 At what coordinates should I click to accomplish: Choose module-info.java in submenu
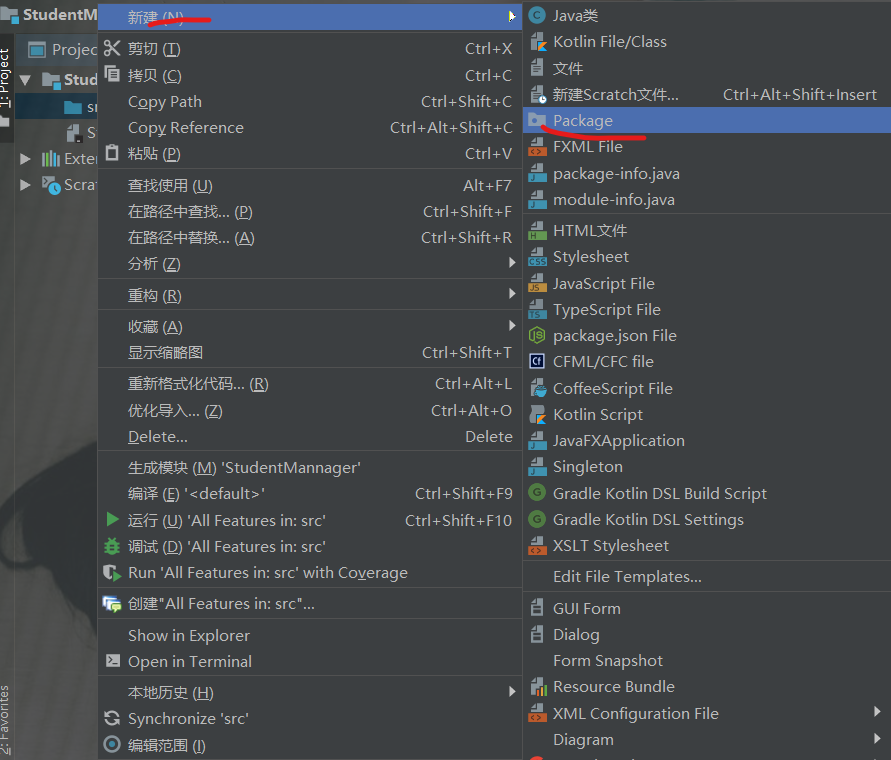coord(707,200)
